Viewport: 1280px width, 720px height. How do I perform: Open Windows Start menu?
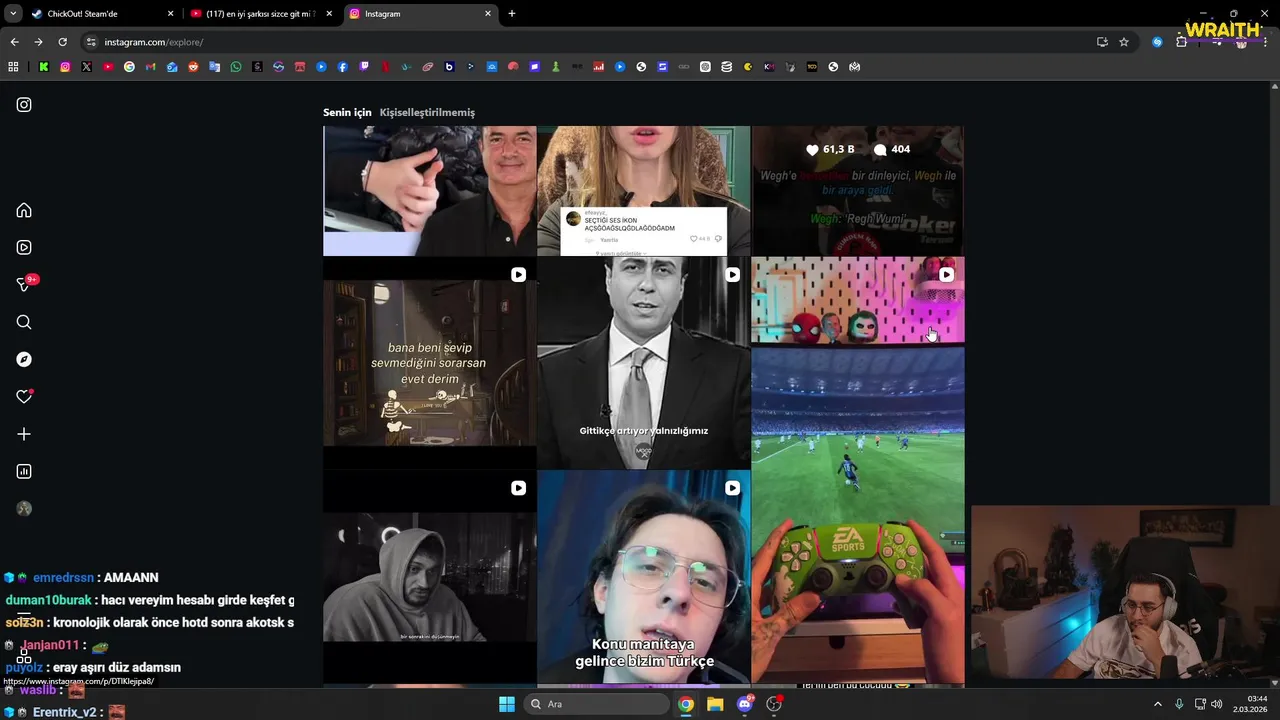(x=506, y=704)
